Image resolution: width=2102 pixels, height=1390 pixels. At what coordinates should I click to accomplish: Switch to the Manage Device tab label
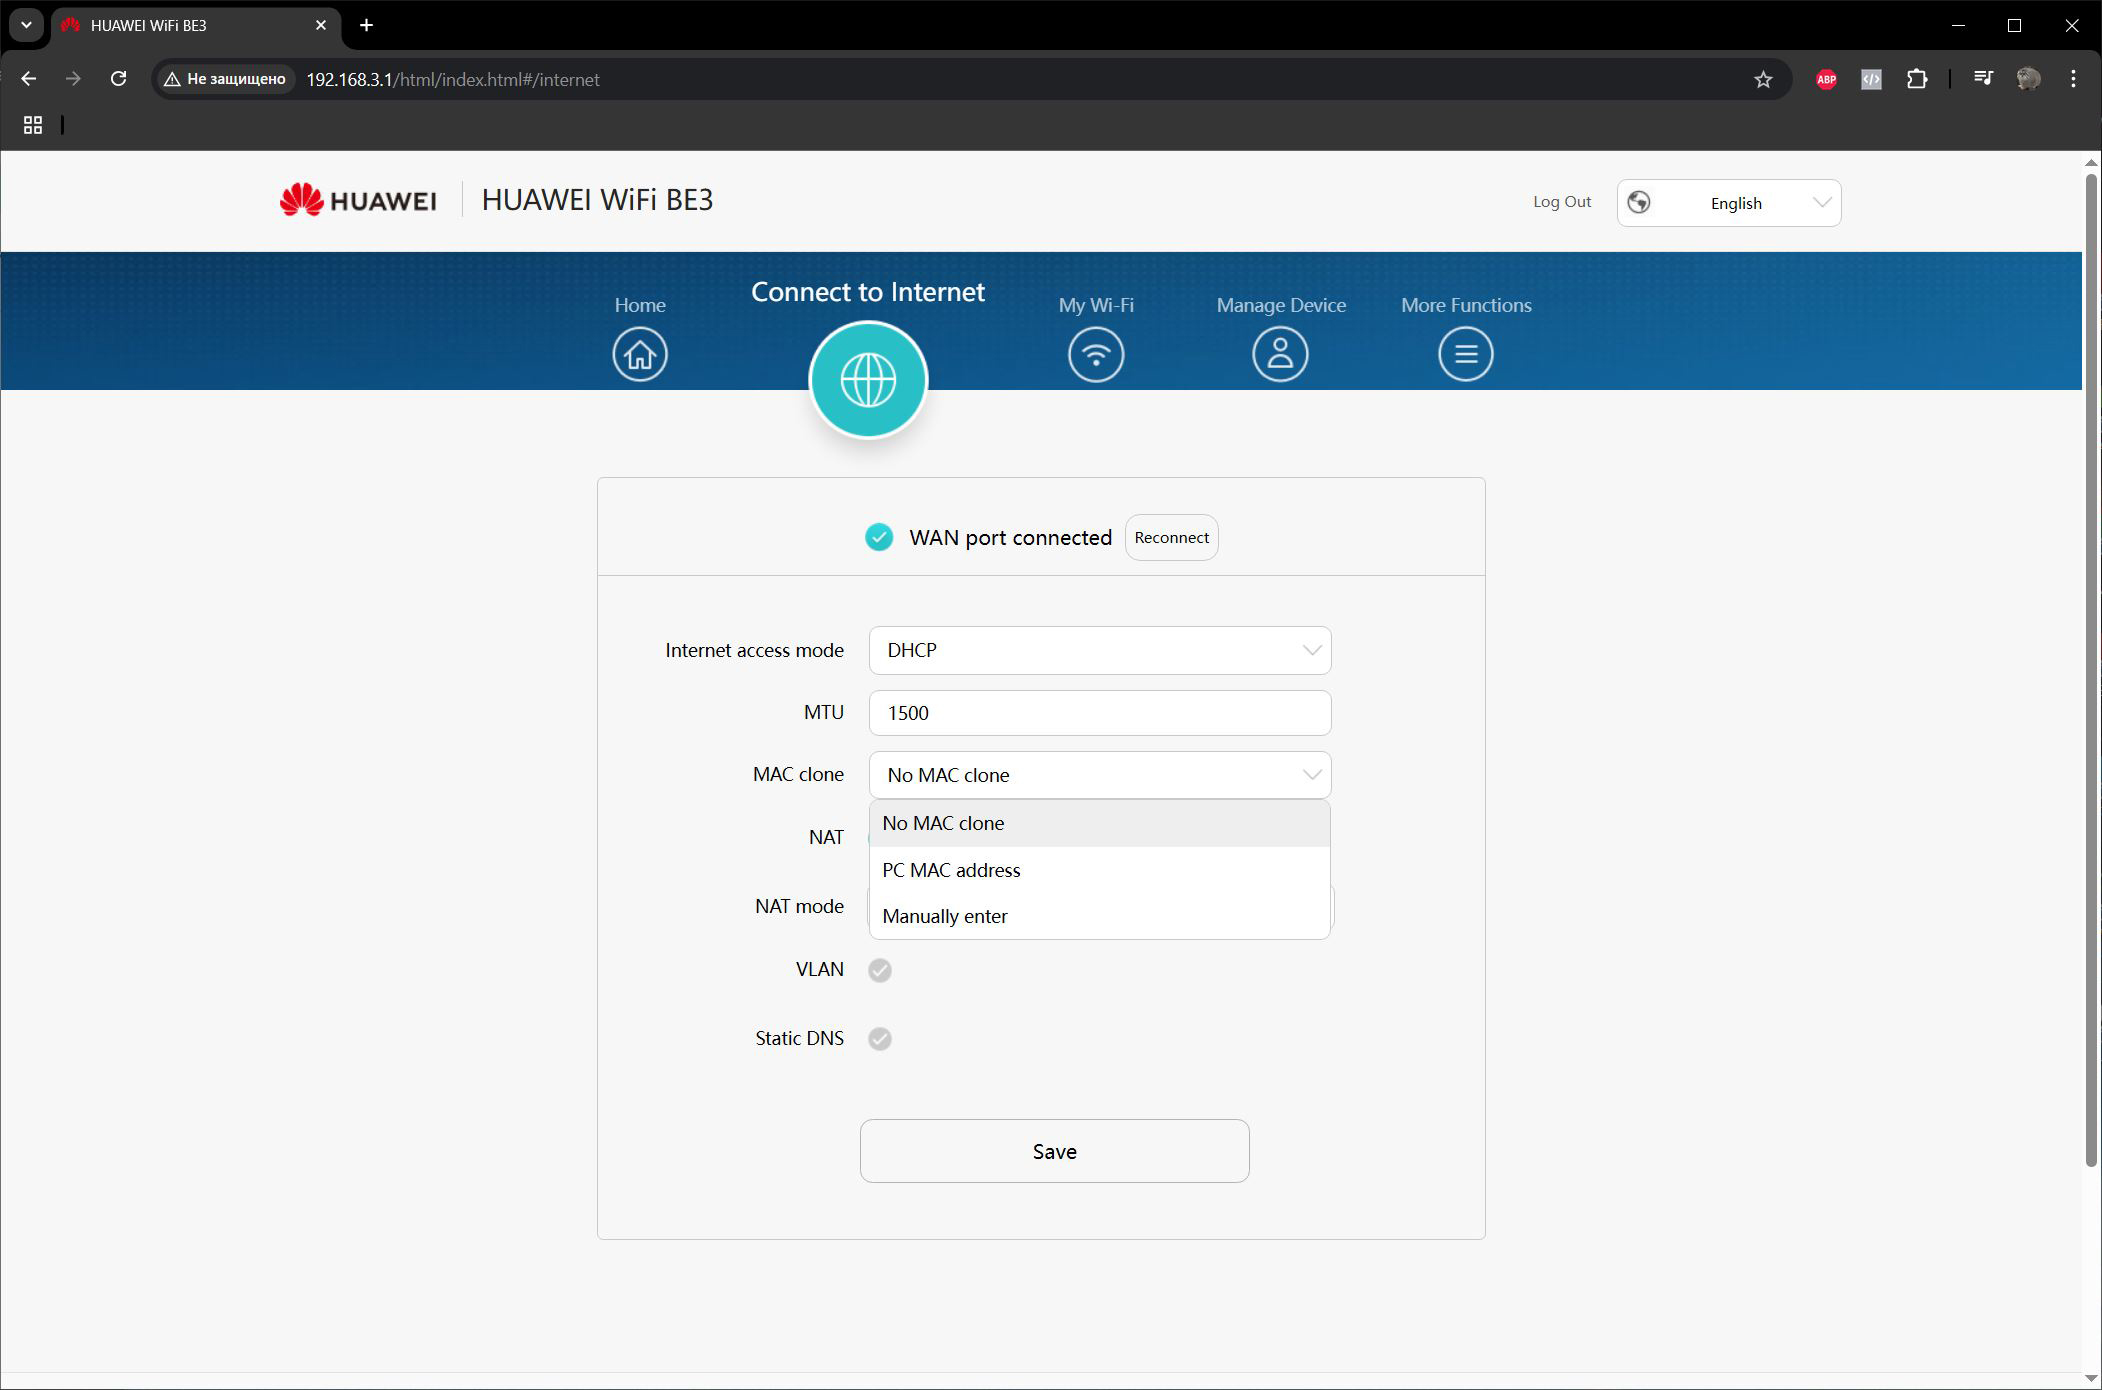point(1281,305)
